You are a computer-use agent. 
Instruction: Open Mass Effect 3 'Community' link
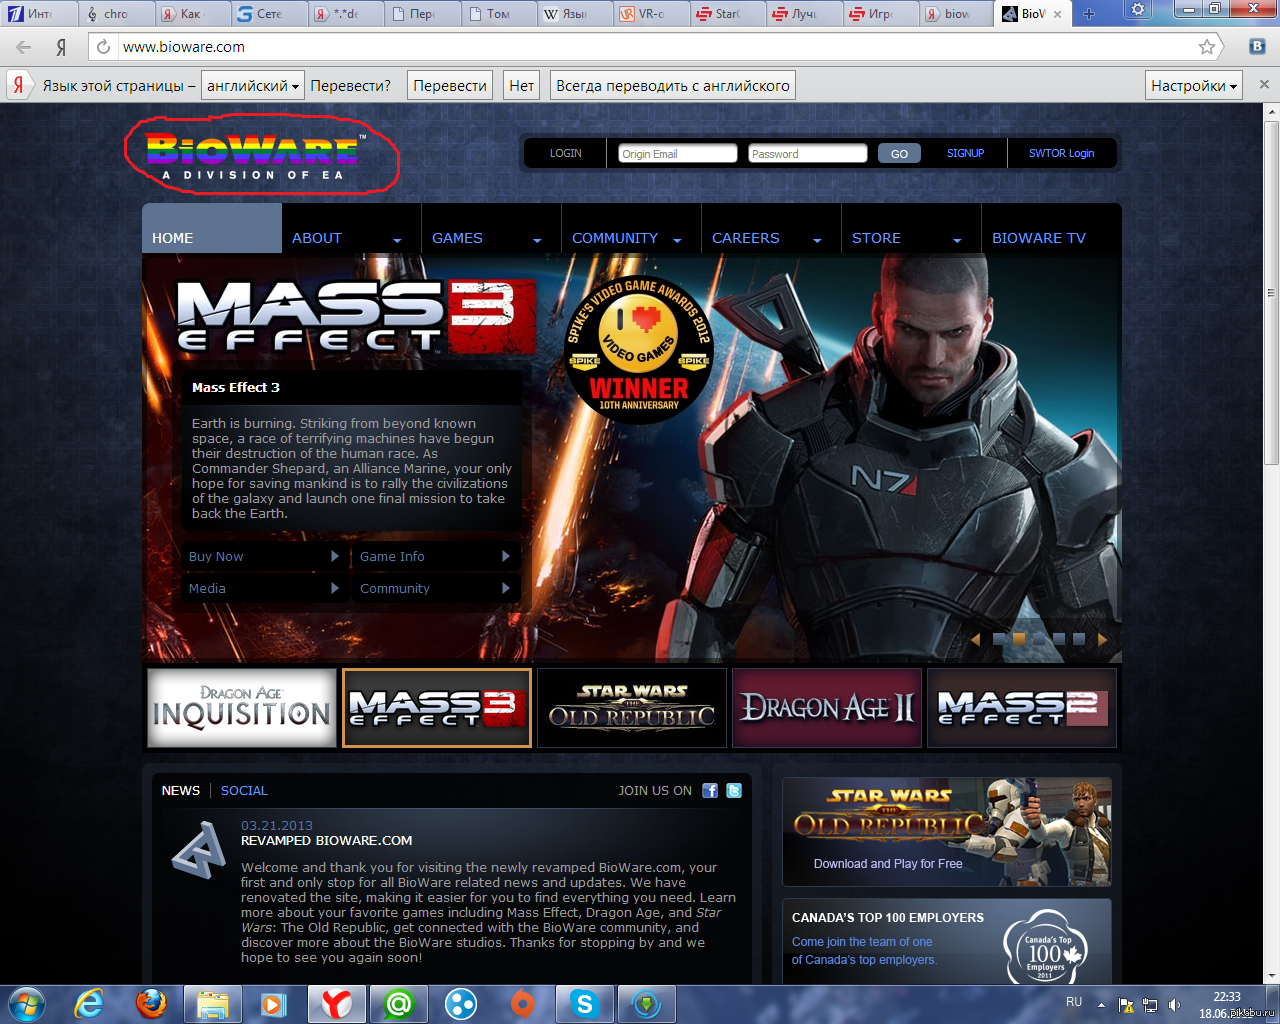(435, 588)
